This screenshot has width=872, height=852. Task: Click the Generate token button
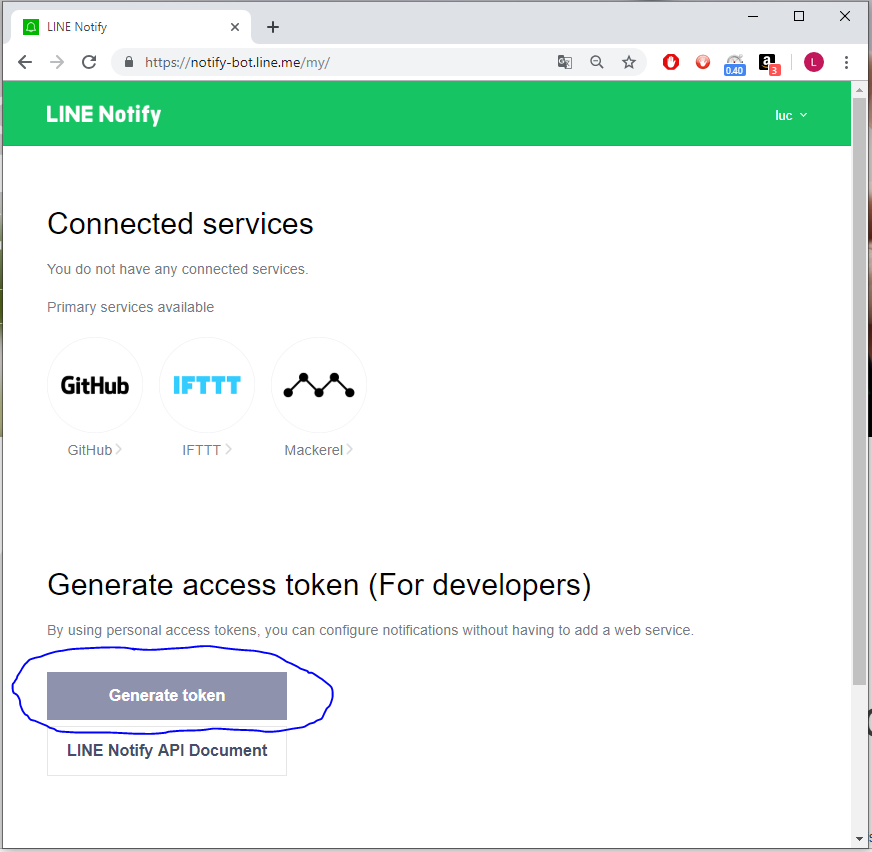(167, 695)
